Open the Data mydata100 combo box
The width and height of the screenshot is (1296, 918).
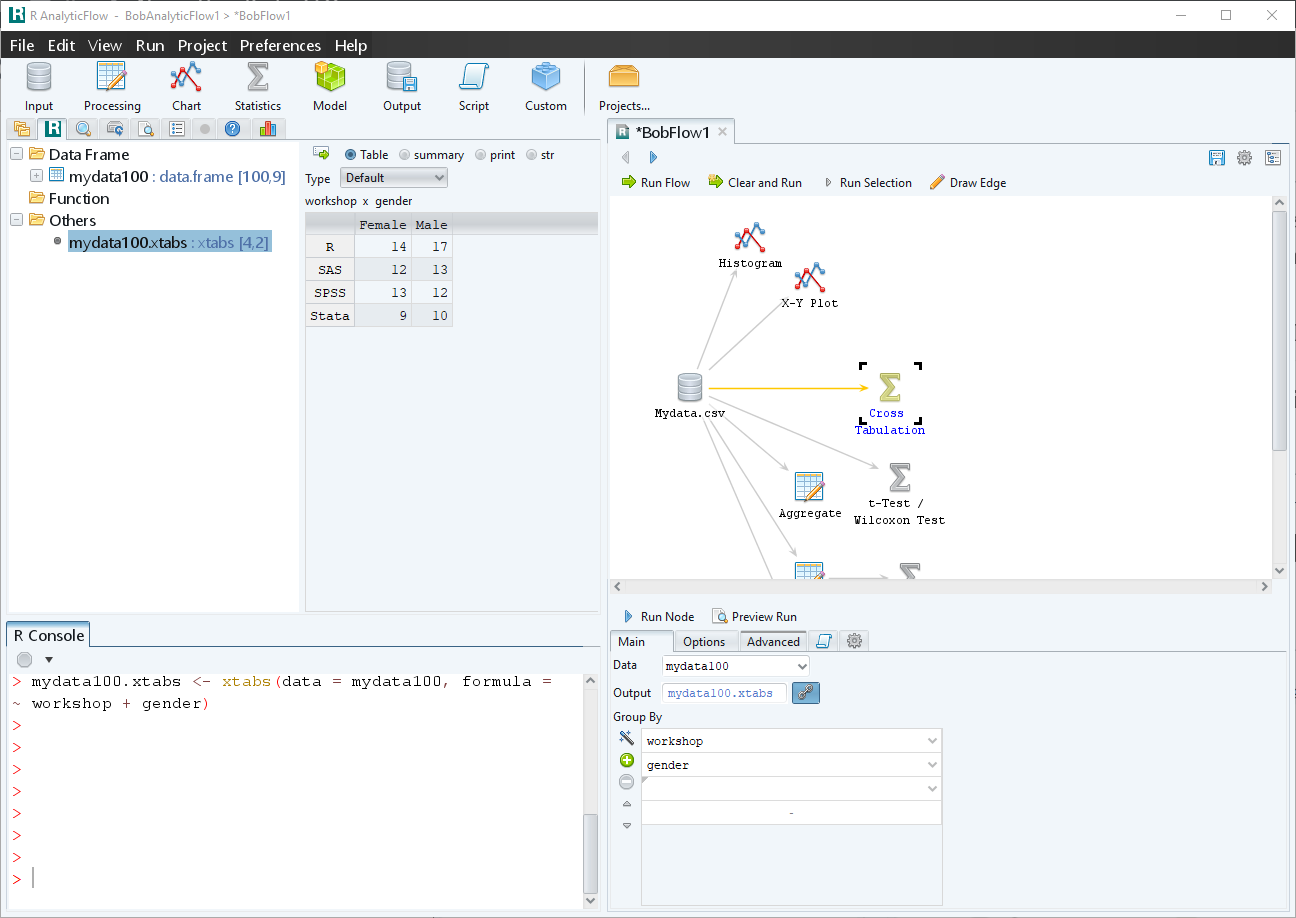[736, 666]
